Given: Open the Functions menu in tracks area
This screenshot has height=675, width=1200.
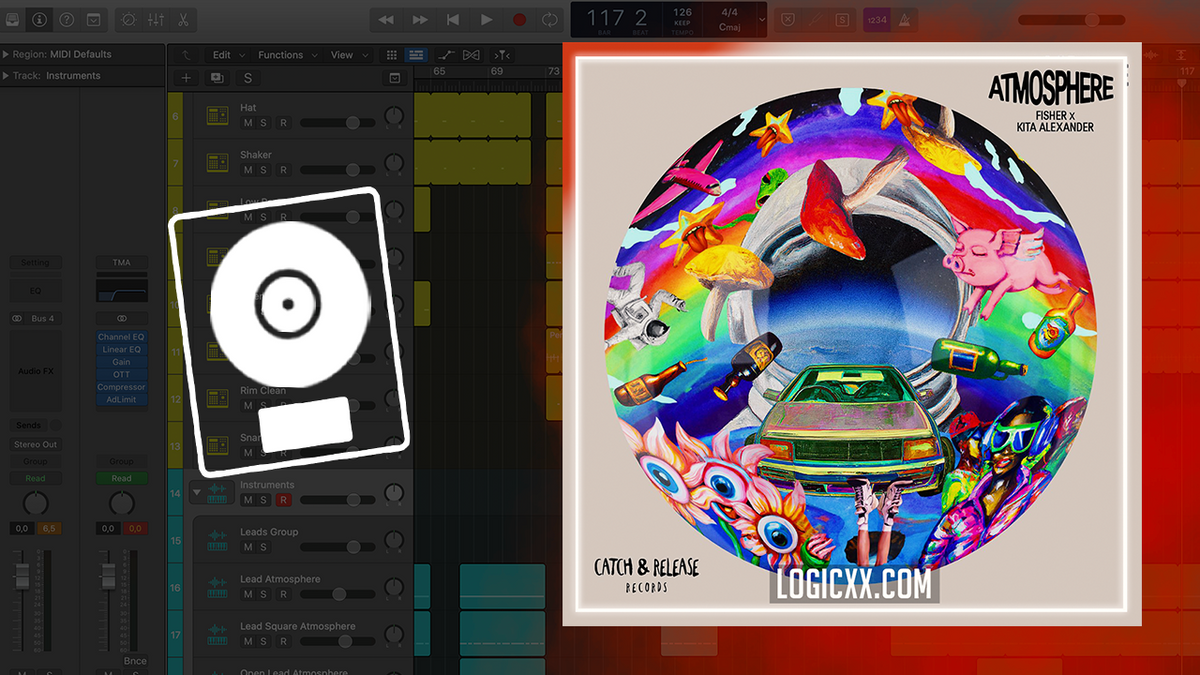Looking at the screenshot, I should (285, 55).
